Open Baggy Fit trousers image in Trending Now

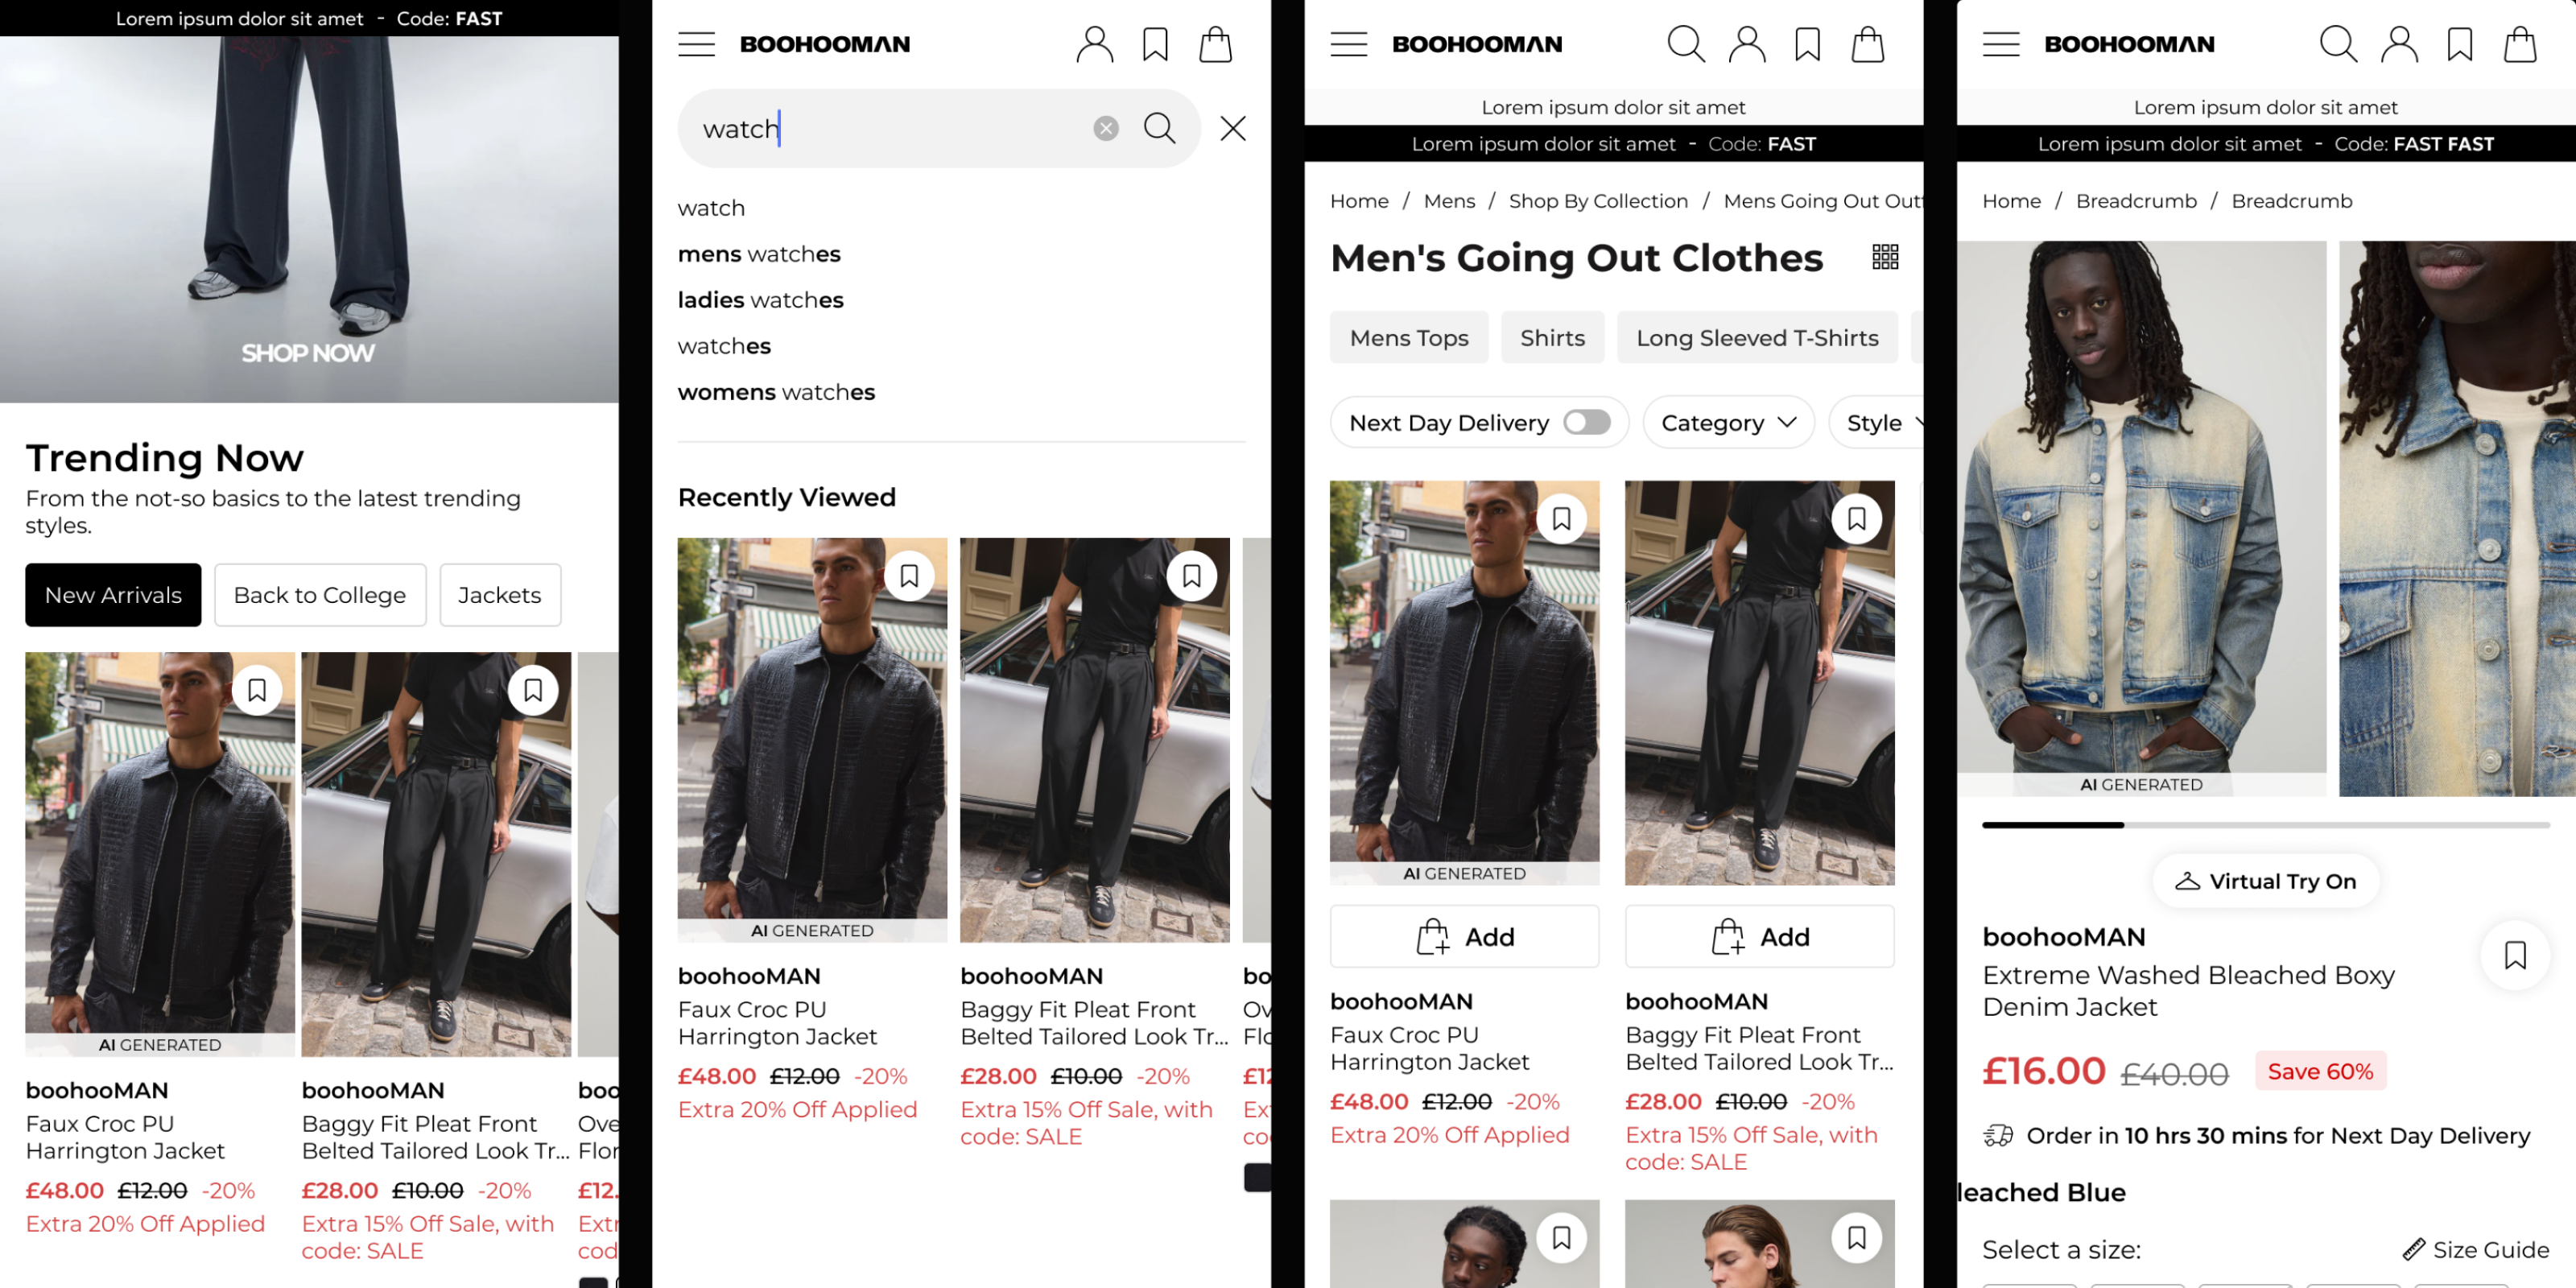point(436,854)
